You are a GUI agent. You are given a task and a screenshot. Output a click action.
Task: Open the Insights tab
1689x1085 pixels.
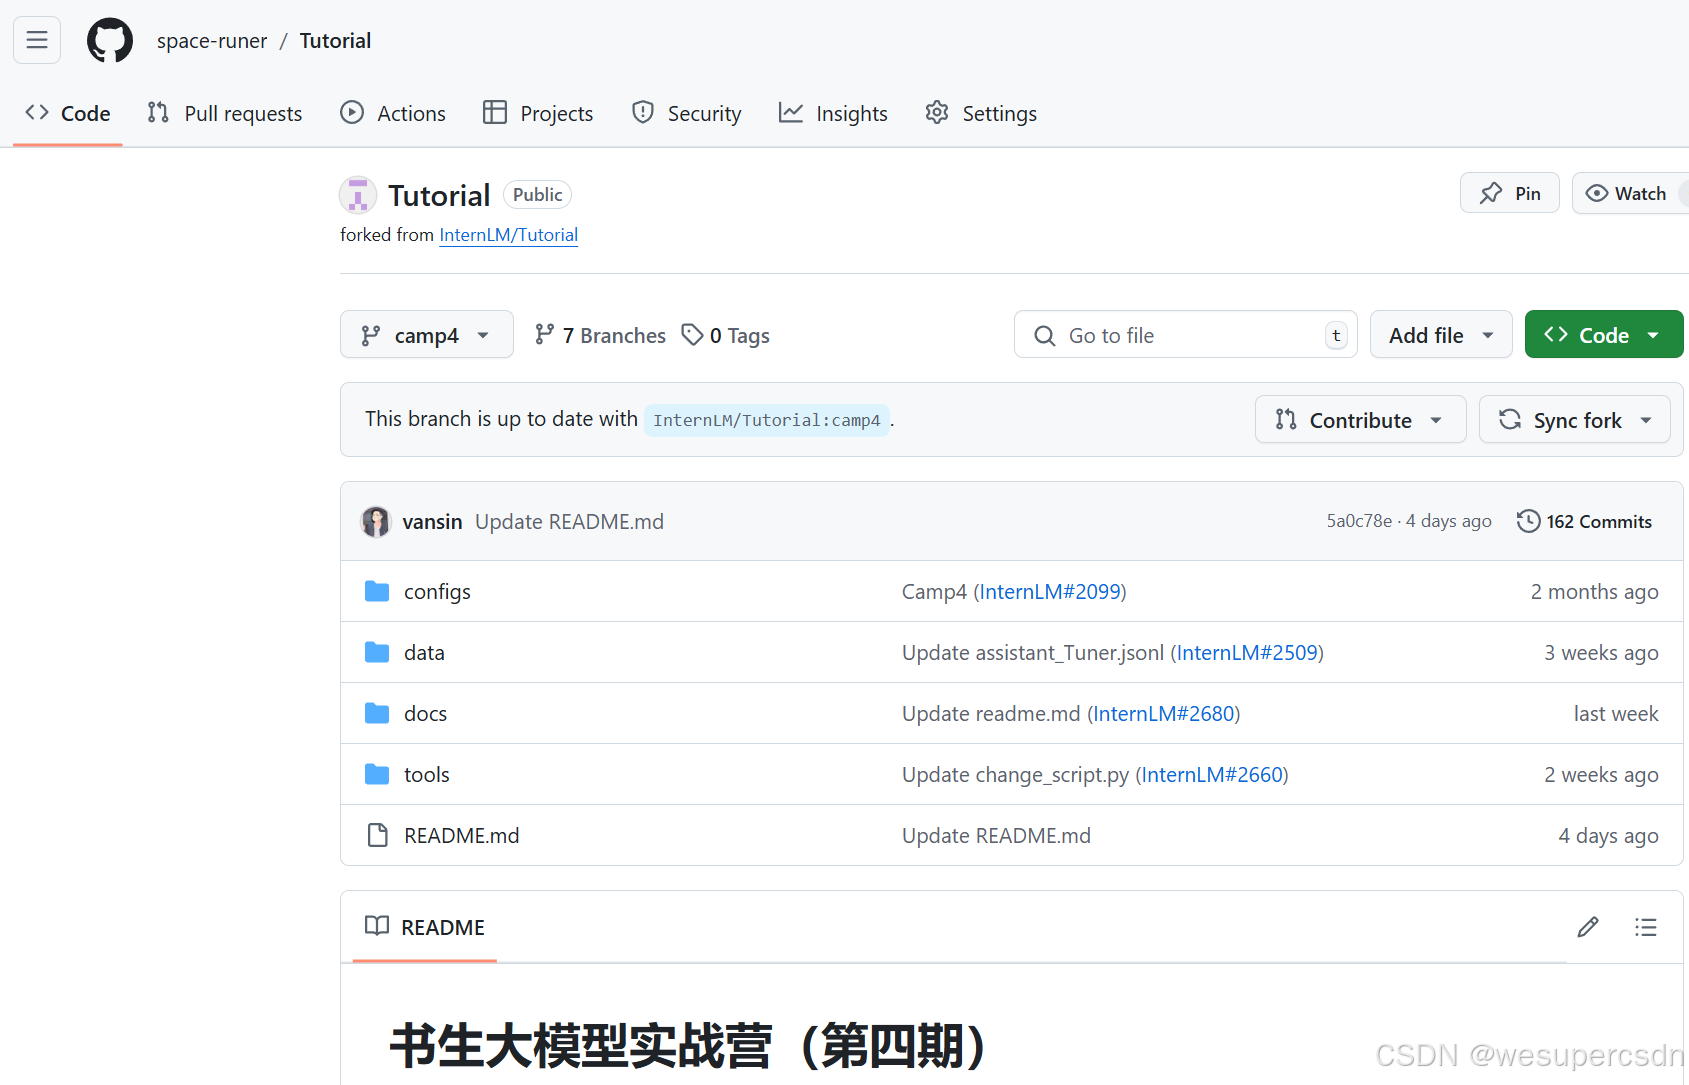tap(833, 113)
